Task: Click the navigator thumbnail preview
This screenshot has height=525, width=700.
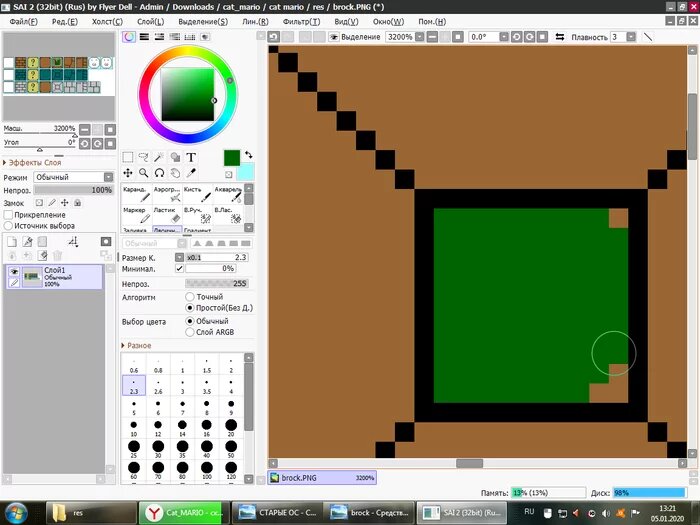Action: coord(58,75)
